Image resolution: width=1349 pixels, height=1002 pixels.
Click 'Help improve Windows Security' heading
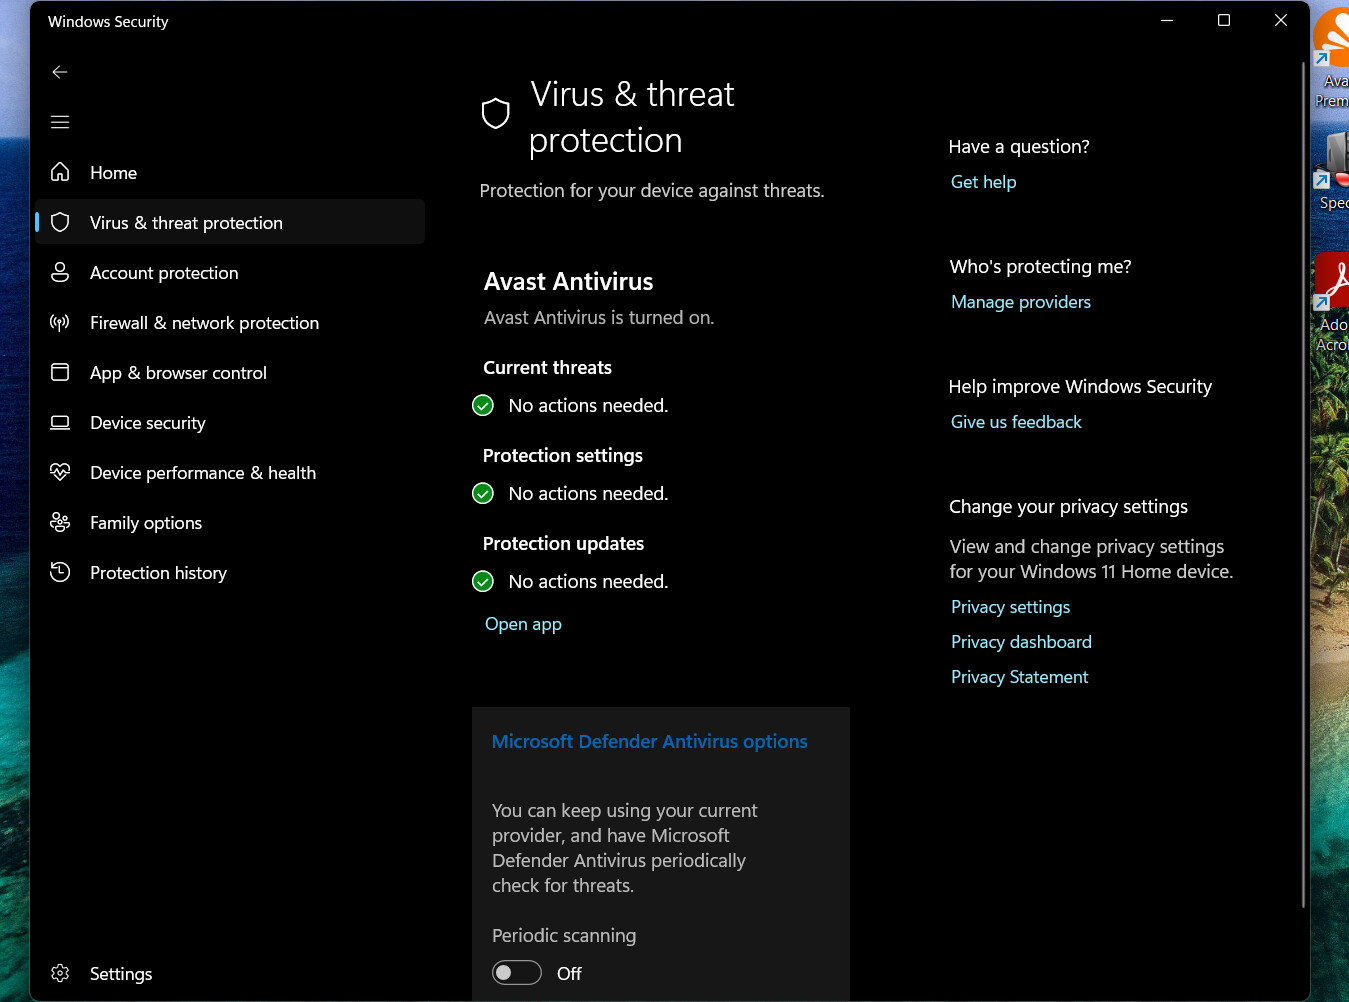(1080, 387)
